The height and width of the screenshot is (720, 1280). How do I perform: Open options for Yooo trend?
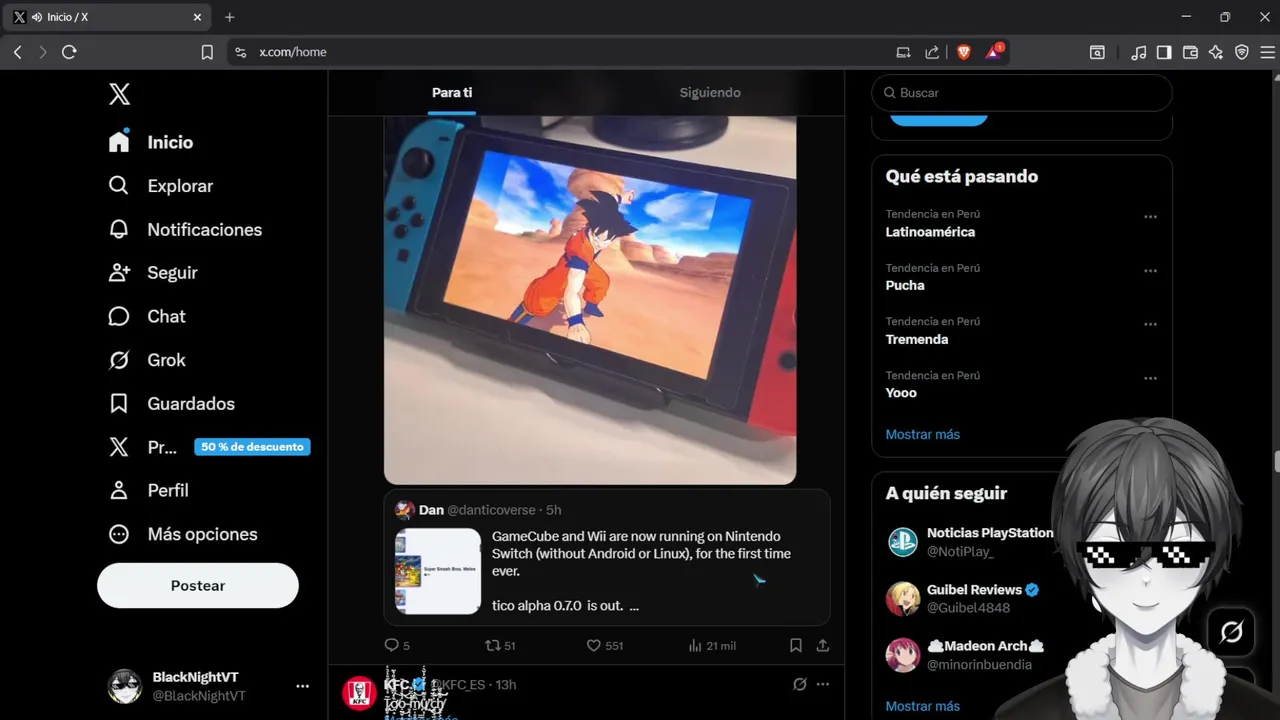click(x=1150, y=378)
